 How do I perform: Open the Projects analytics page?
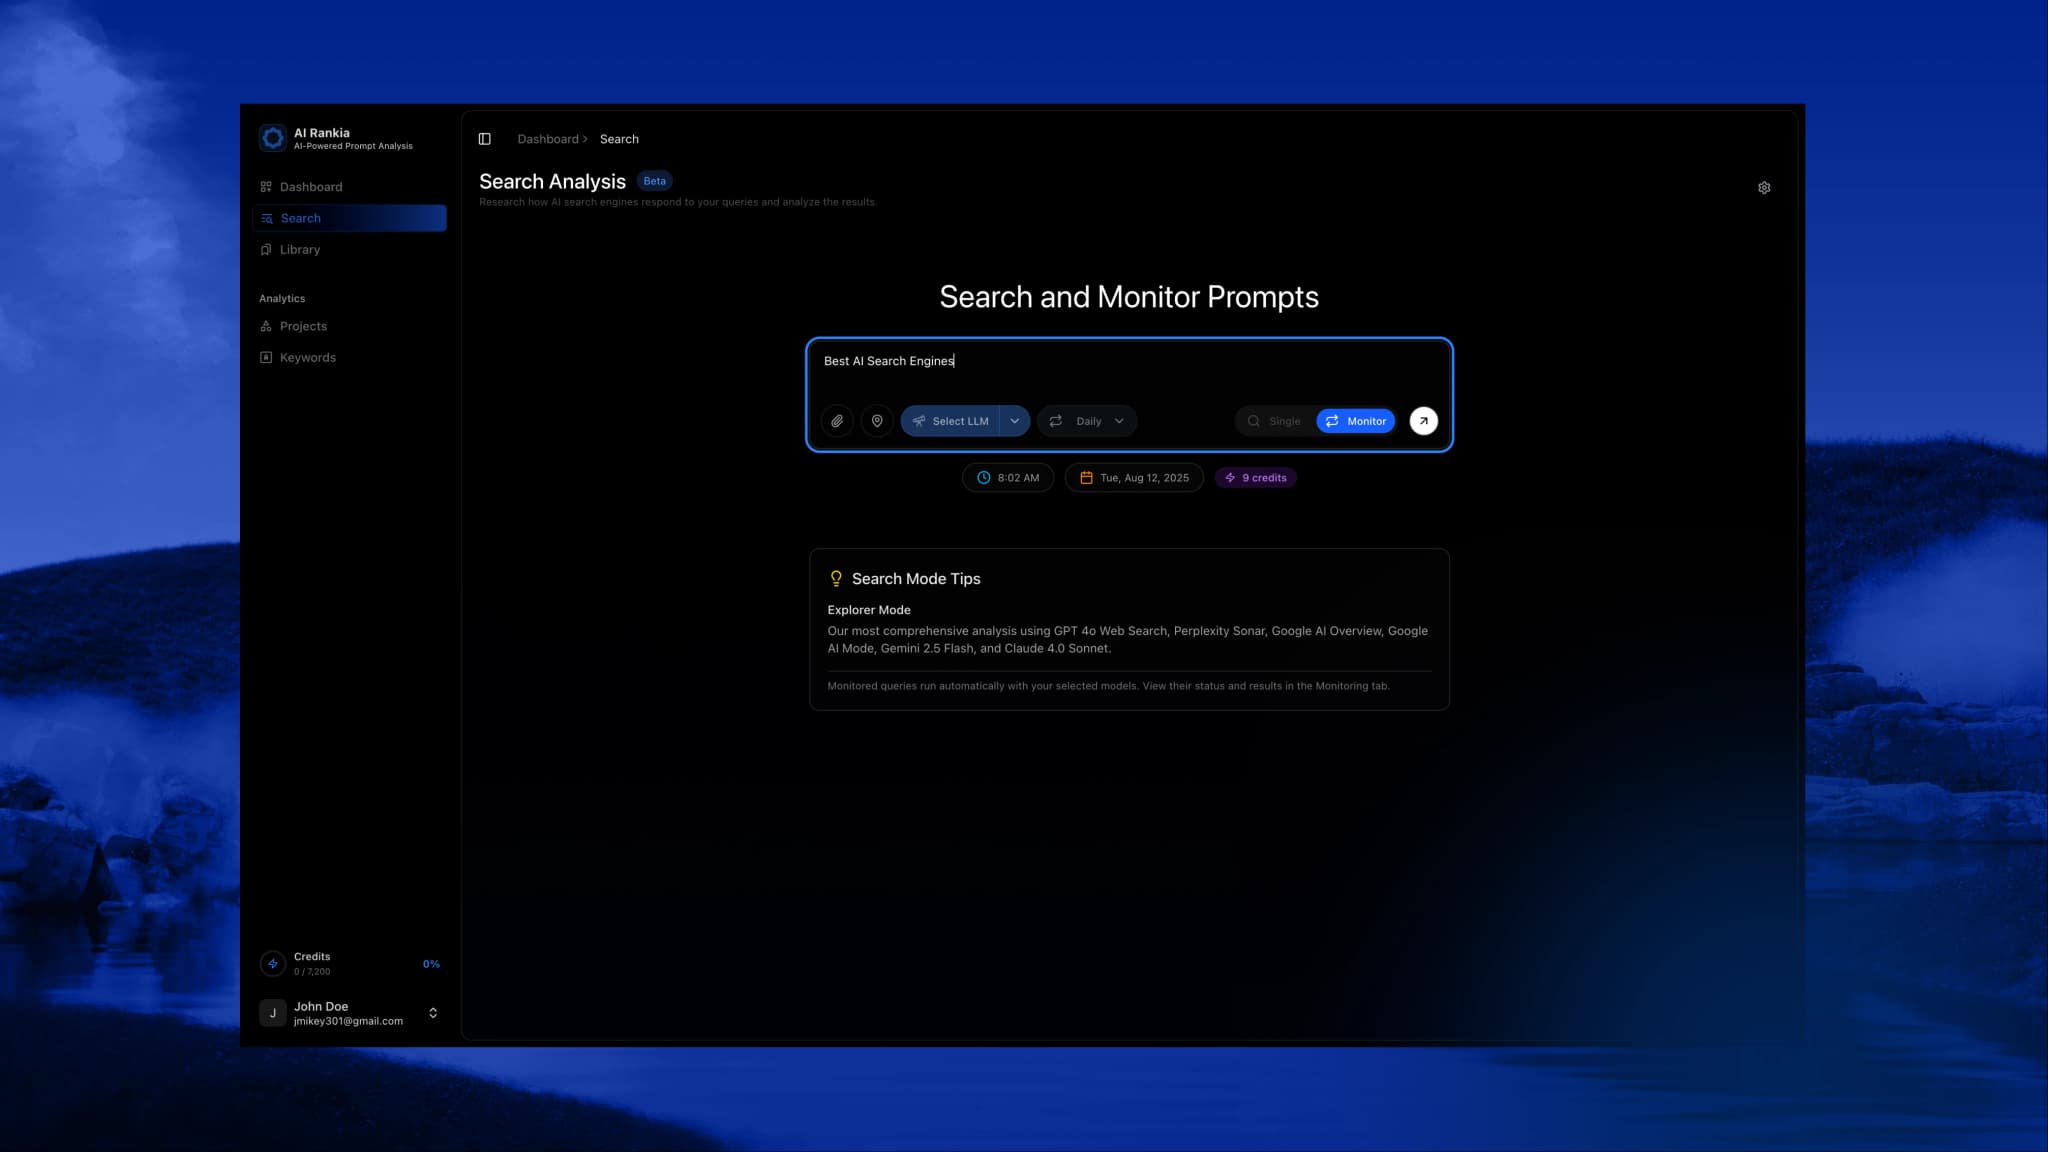(303, 325)
